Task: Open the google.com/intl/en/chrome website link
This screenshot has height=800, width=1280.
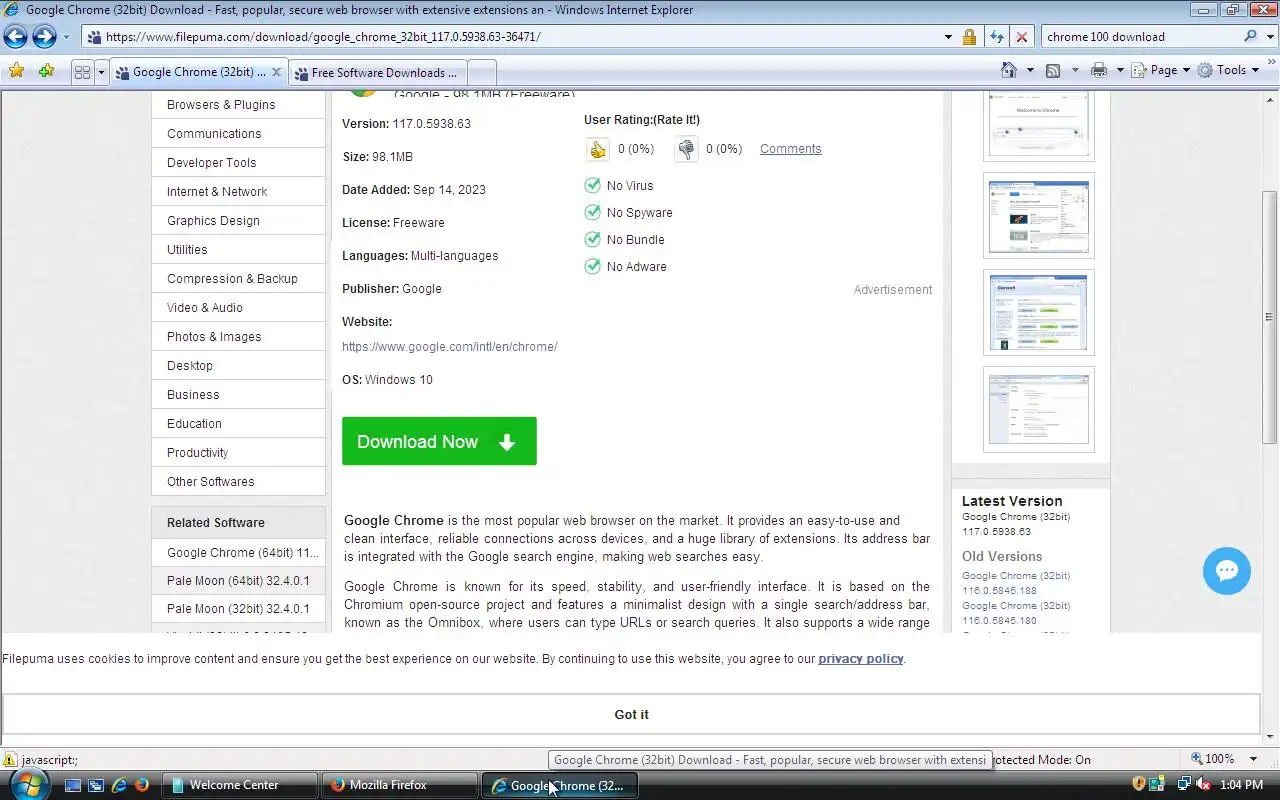Action: point(449,346)
